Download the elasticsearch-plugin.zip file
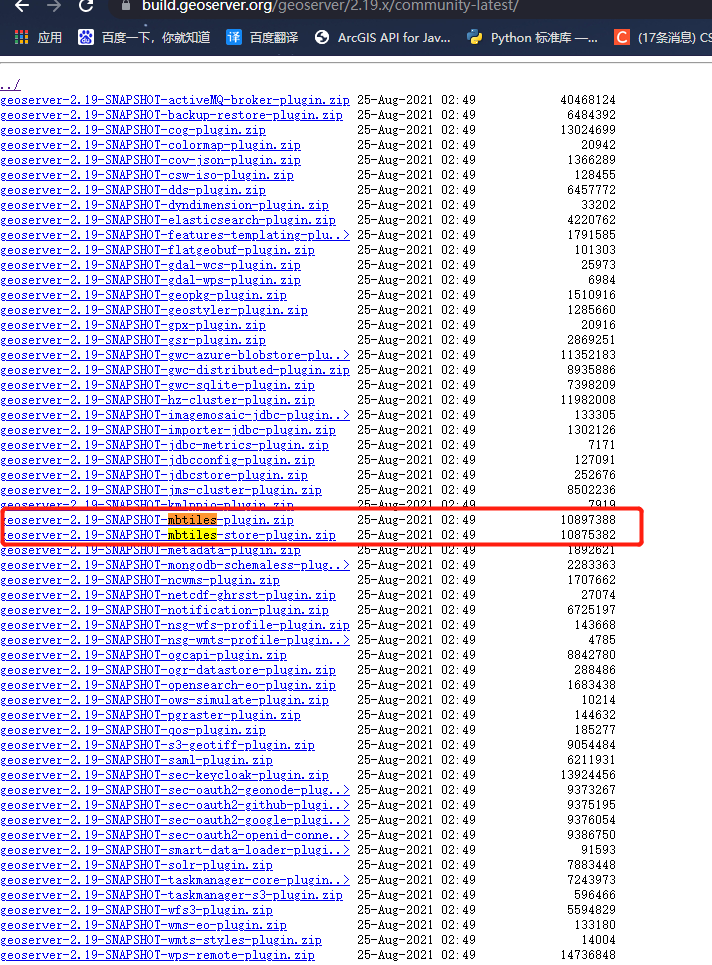 pyautogui.click(x=168, y=220)
